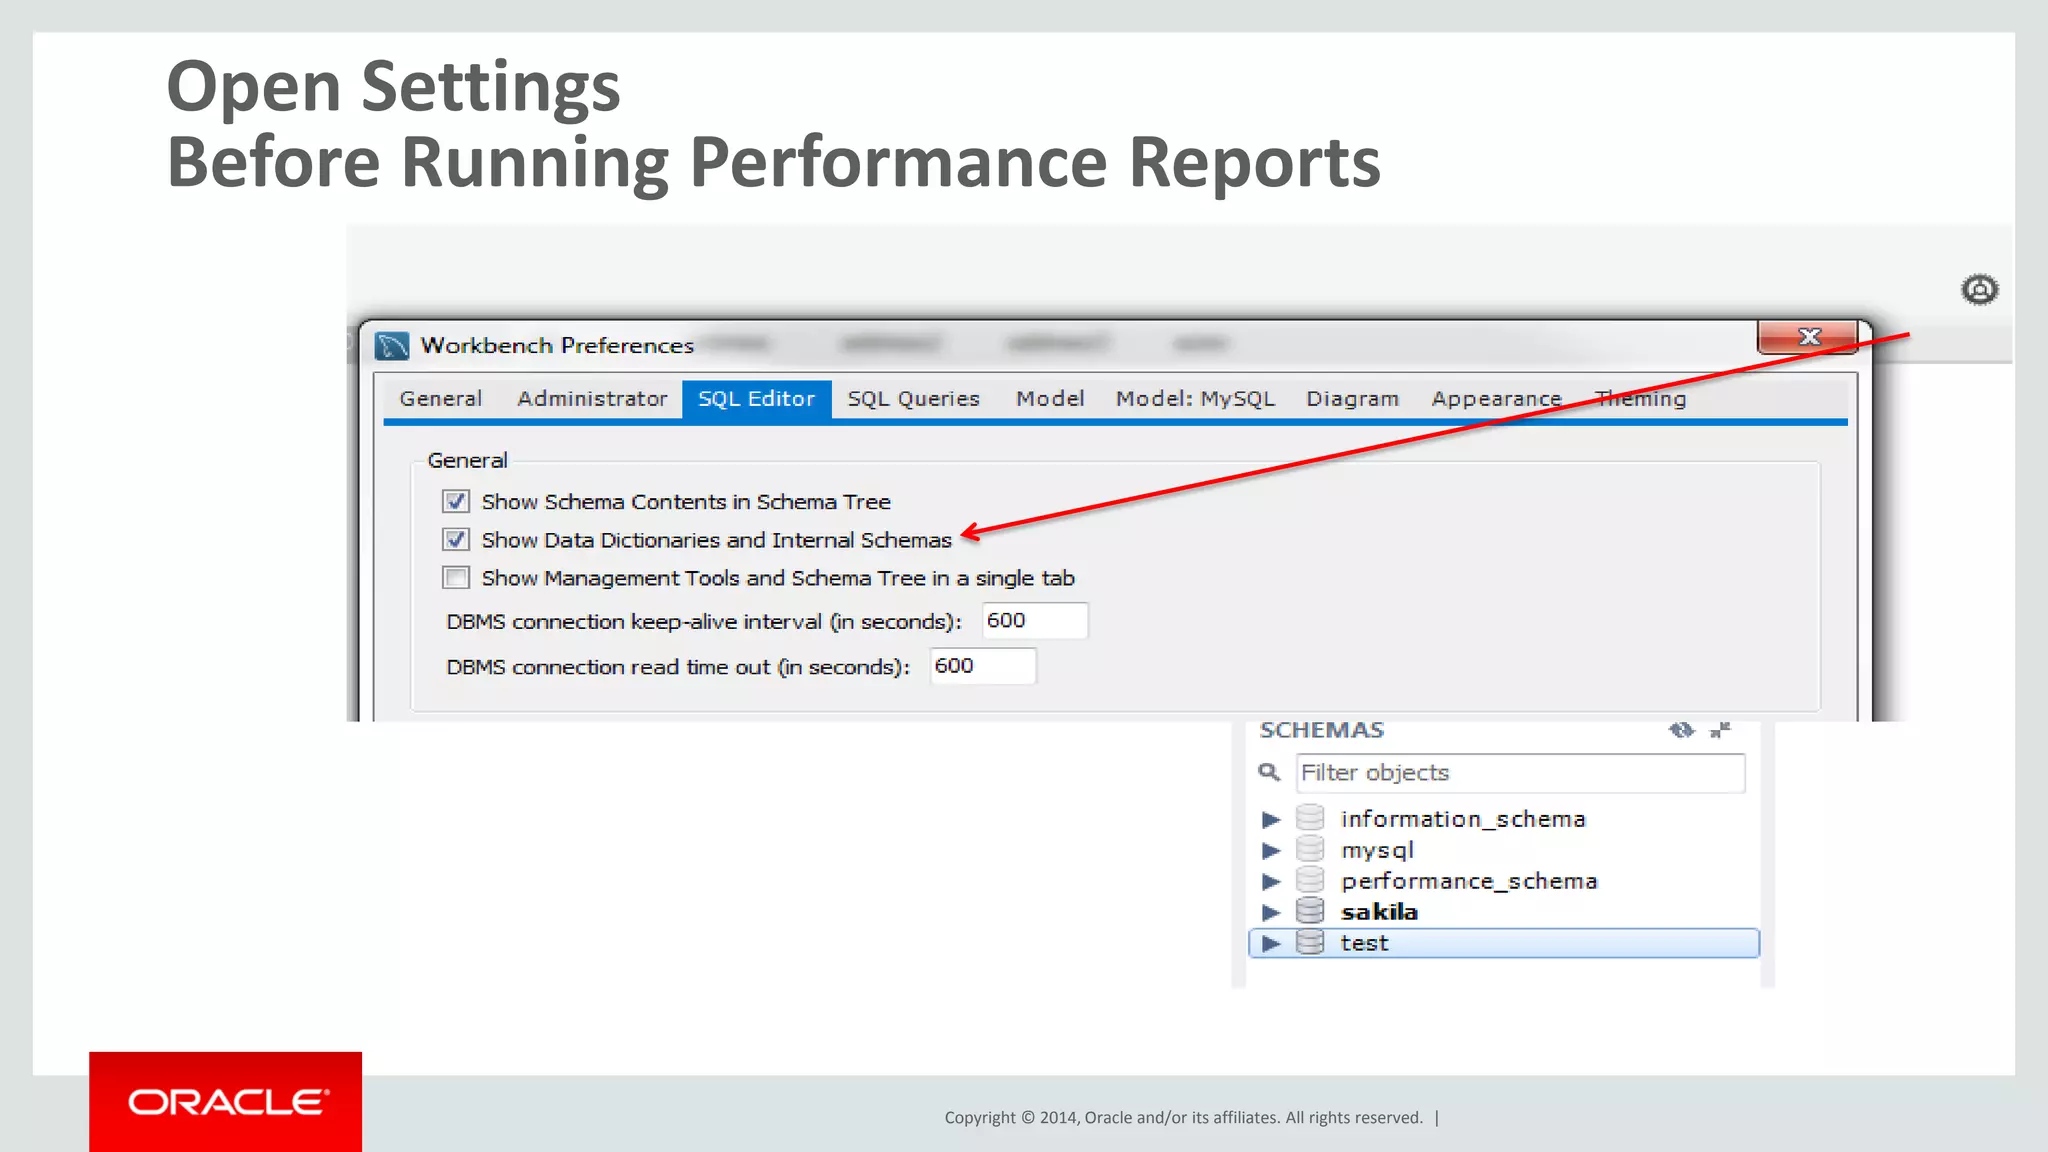2048x1152 pixels.
Task: Select the test schema row
Action: point(1504,943)
